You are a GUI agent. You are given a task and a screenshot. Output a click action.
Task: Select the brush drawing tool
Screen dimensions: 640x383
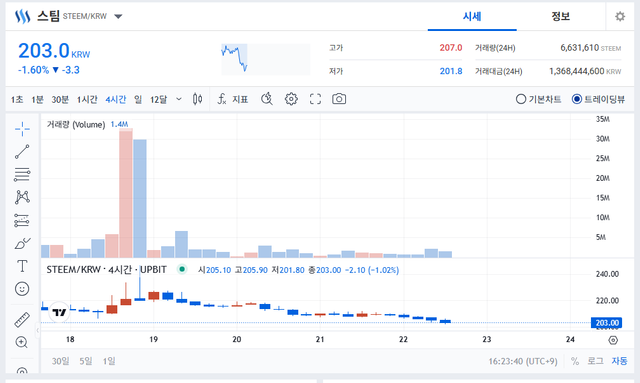[x=22, y=243]
